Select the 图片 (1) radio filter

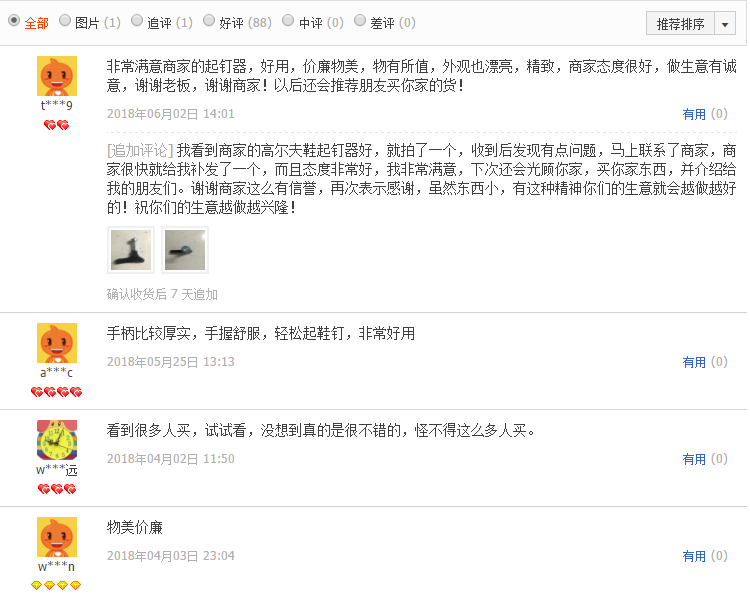(65, 21)
